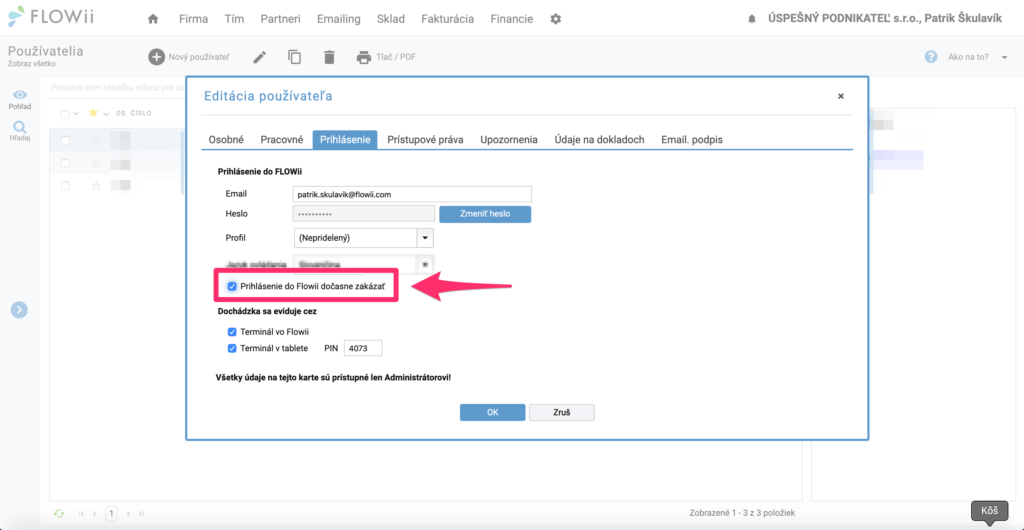The image size is (1024, 530).
Task: Open the Emailing menu
Action: click(338, 19)
